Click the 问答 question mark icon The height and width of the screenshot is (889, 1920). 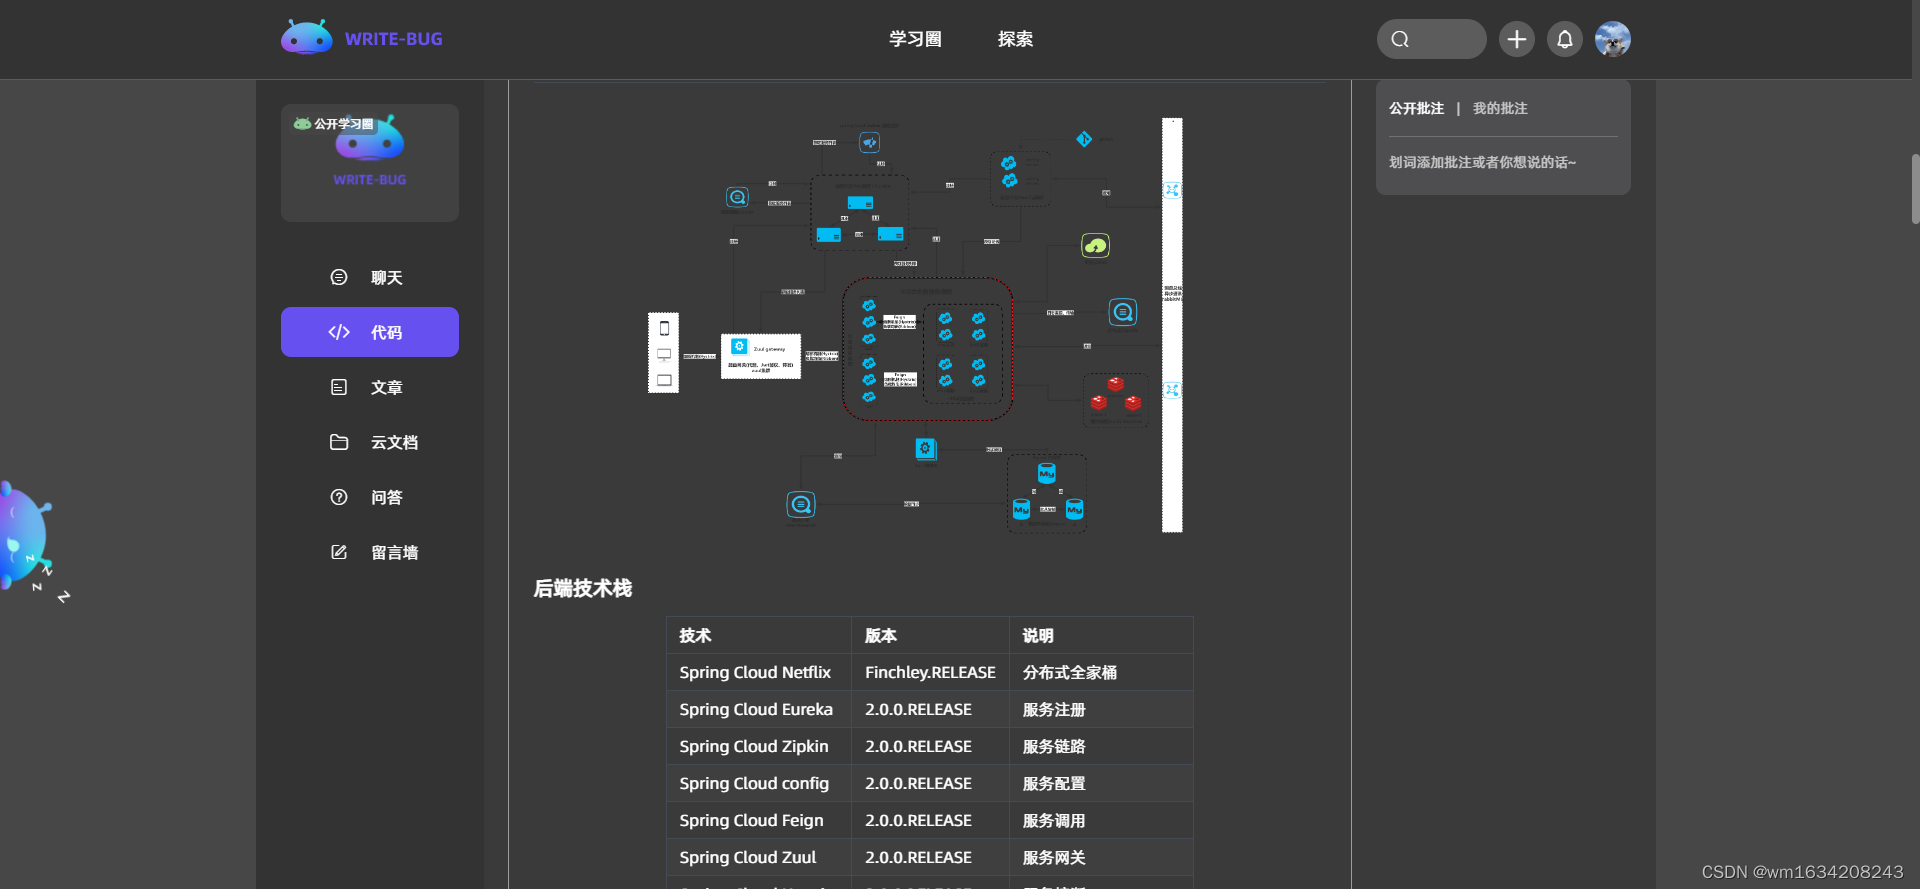[339, 497]
